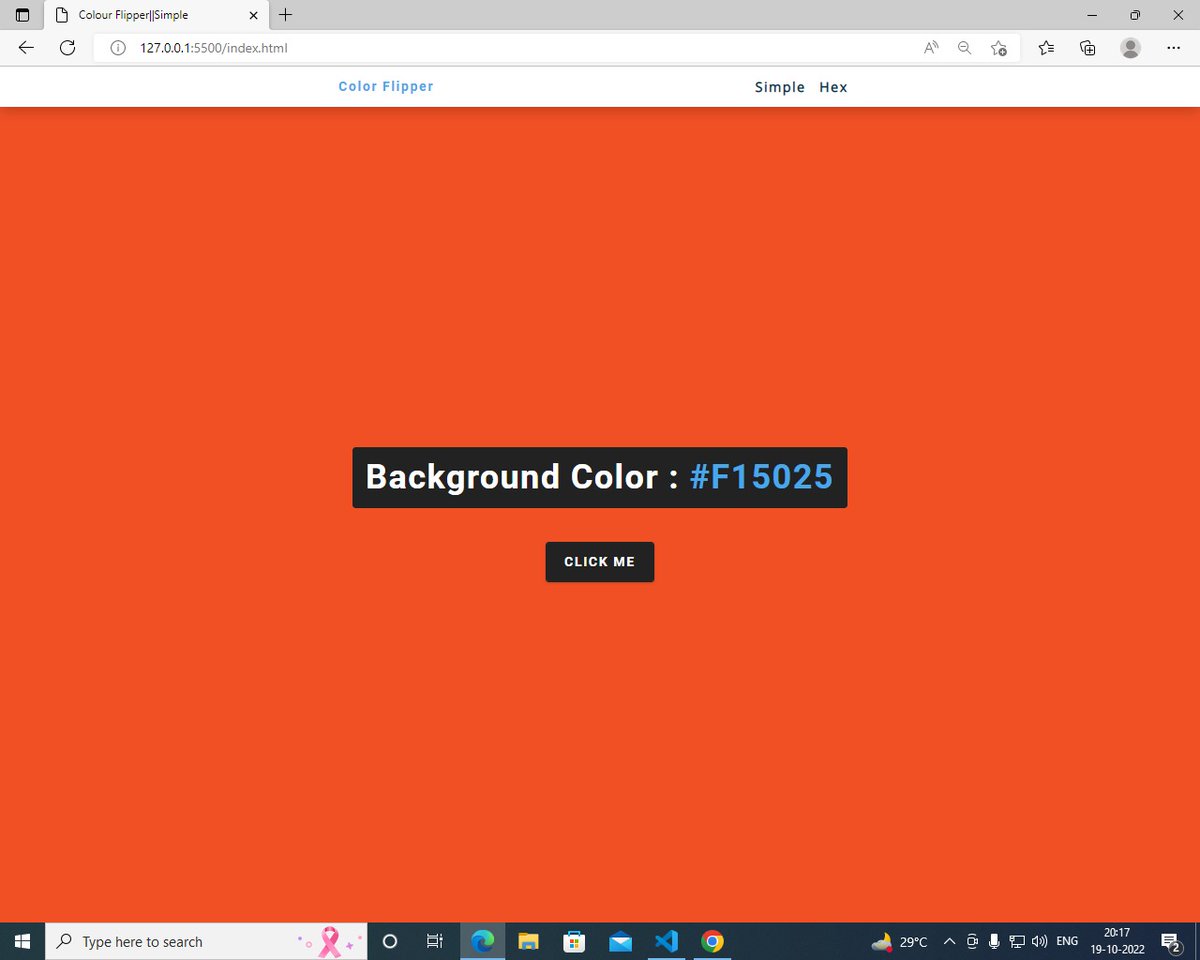Viewport: 1200px width, 960px height.
Task: Open network status tray icon
Action: (1017, 941)
